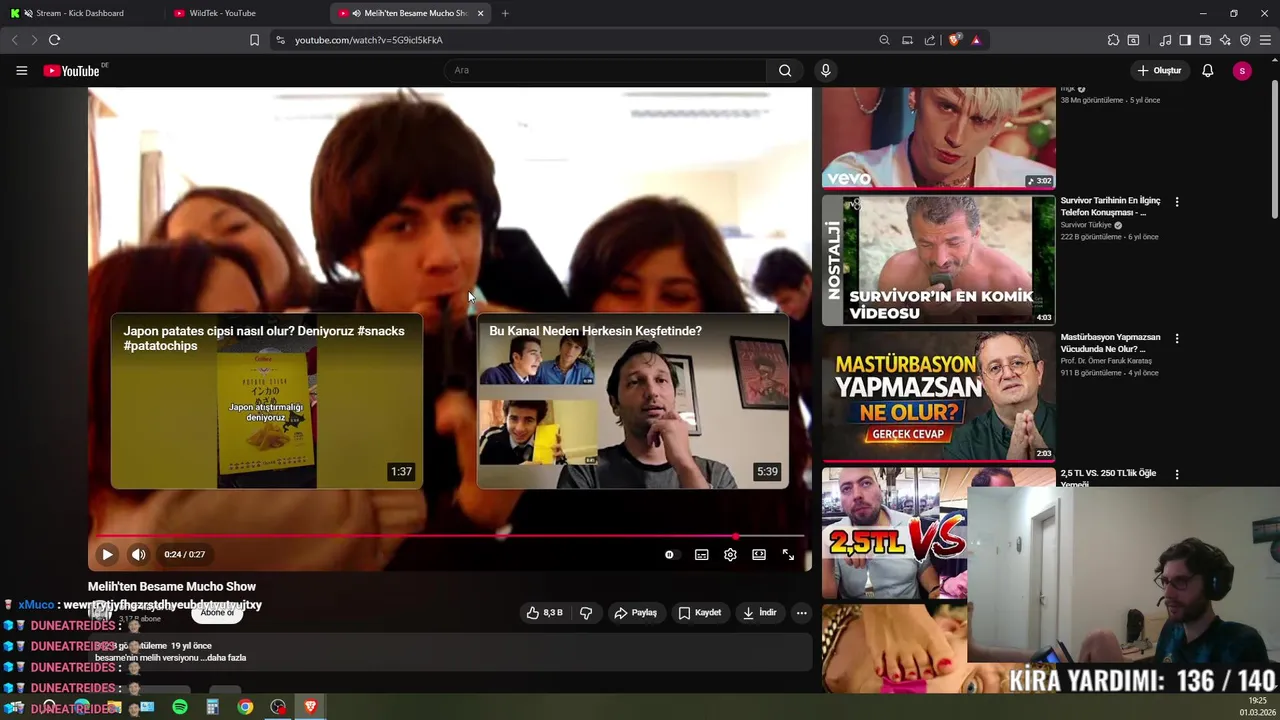The image size is (1280, 720).
Task: Toggle subtitles with the captions button
Action: tap(702, 554)
